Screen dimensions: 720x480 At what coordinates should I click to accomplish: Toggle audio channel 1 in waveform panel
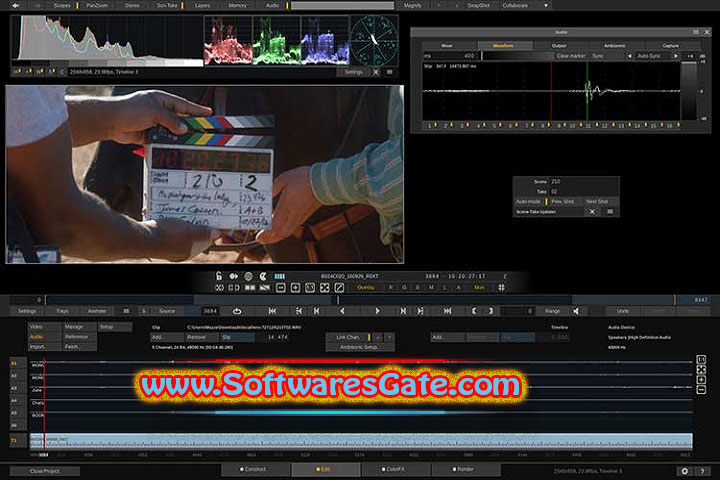coord(430,125)
